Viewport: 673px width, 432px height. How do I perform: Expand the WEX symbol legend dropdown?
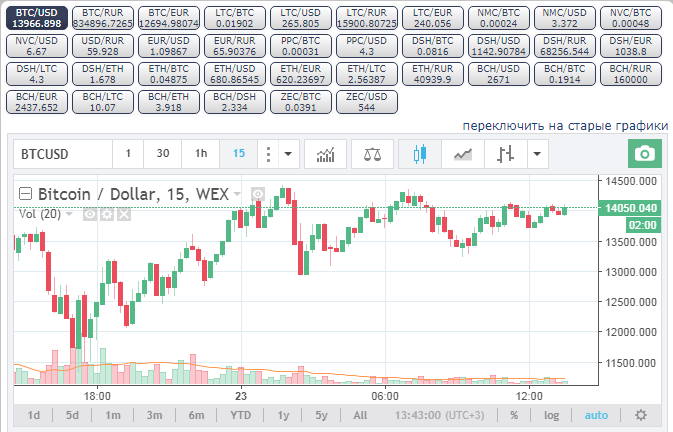click(237, 194)
